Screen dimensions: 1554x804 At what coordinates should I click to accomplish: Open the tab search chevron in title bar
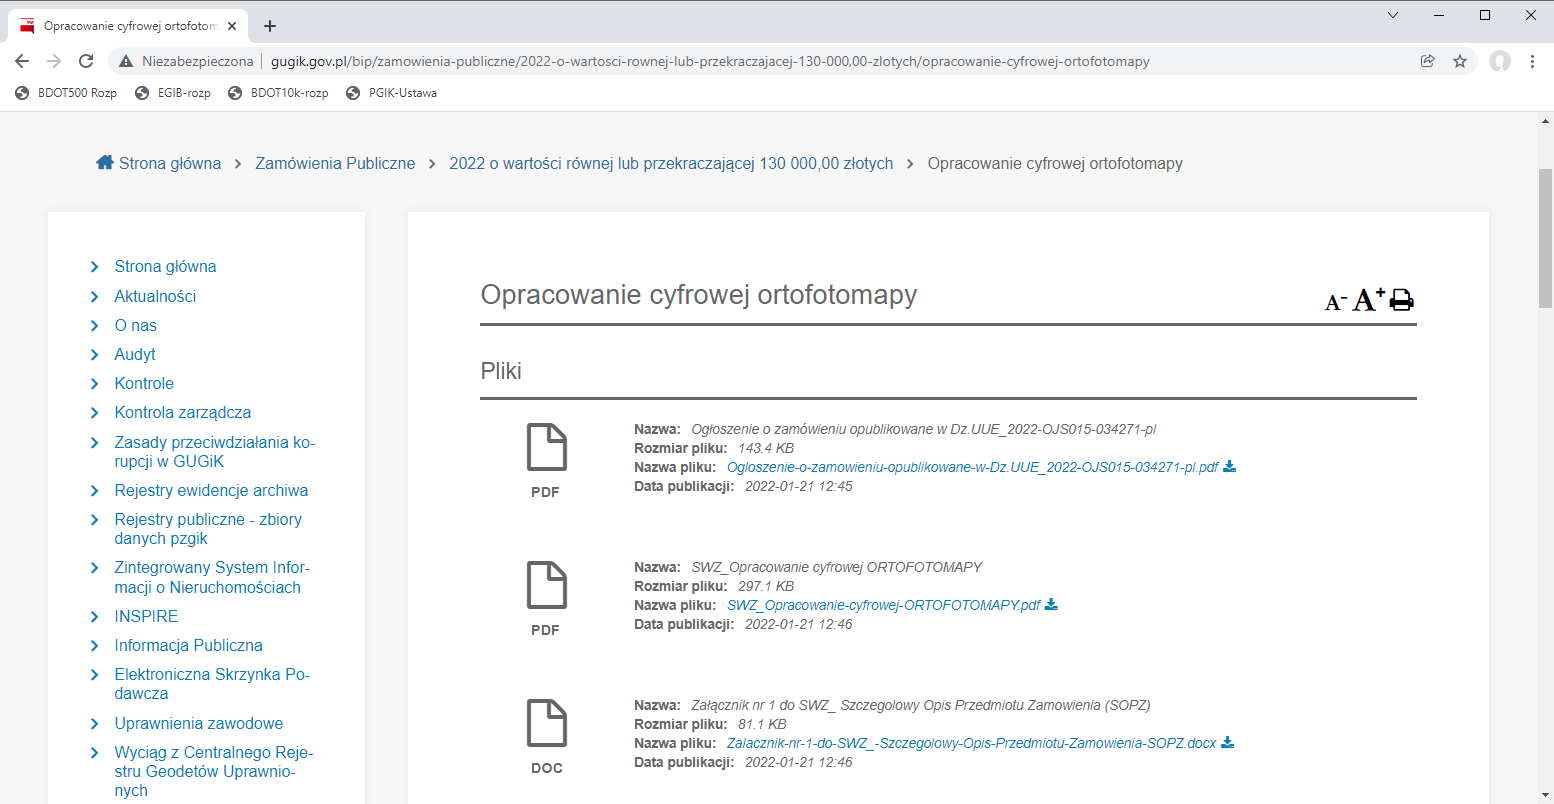(1393, 15)
